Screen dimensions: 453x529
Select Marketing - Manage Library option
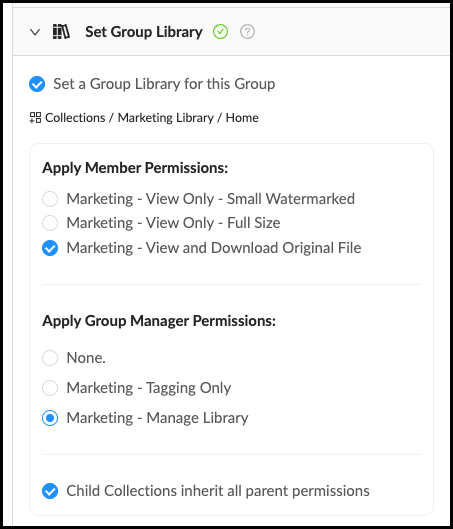[x=50, y=418]
